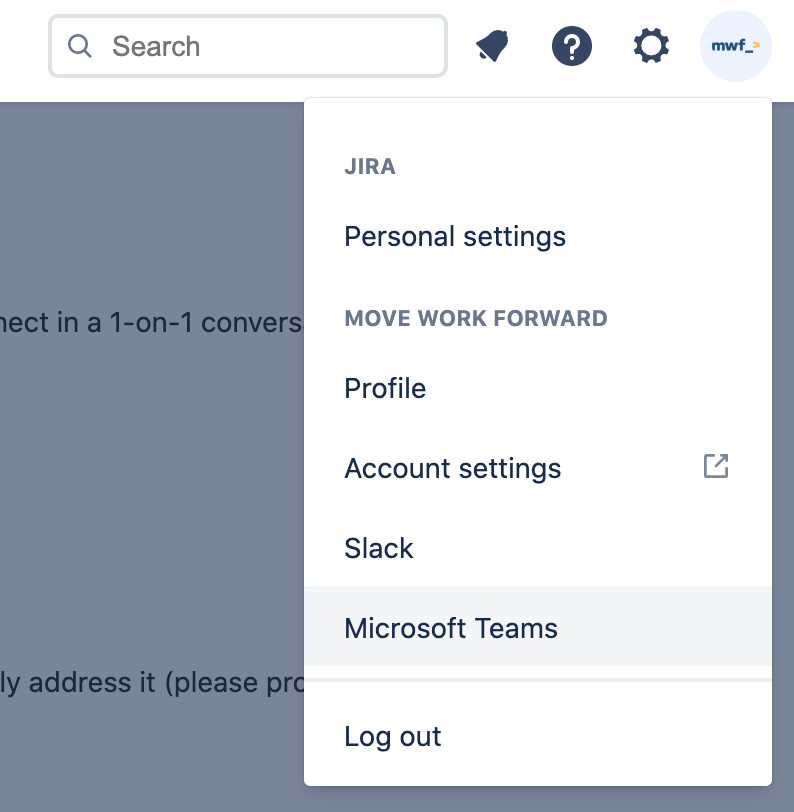Screen dimensions: 794x812
Task: Click the mwf_ profile avatar
Action: click(735, 46)
